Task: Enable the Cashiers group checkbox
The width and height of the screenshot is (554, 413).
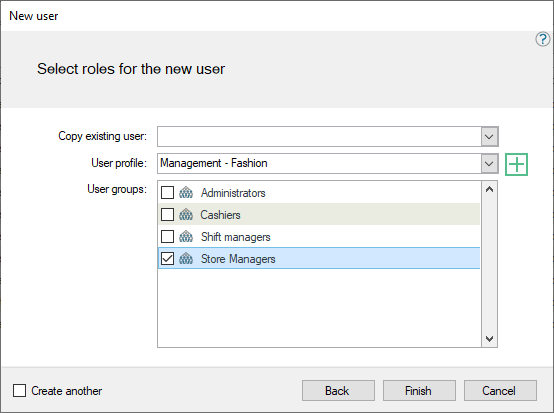Action: (167, 214)
